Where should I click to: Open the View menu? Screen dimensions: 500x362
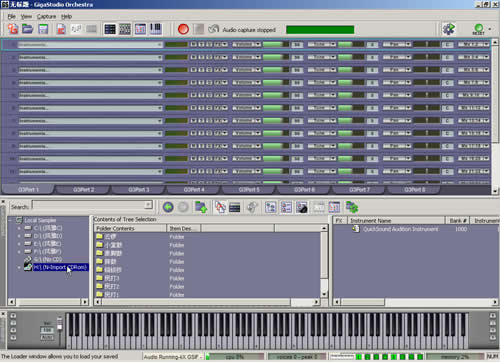click(26, 16)
